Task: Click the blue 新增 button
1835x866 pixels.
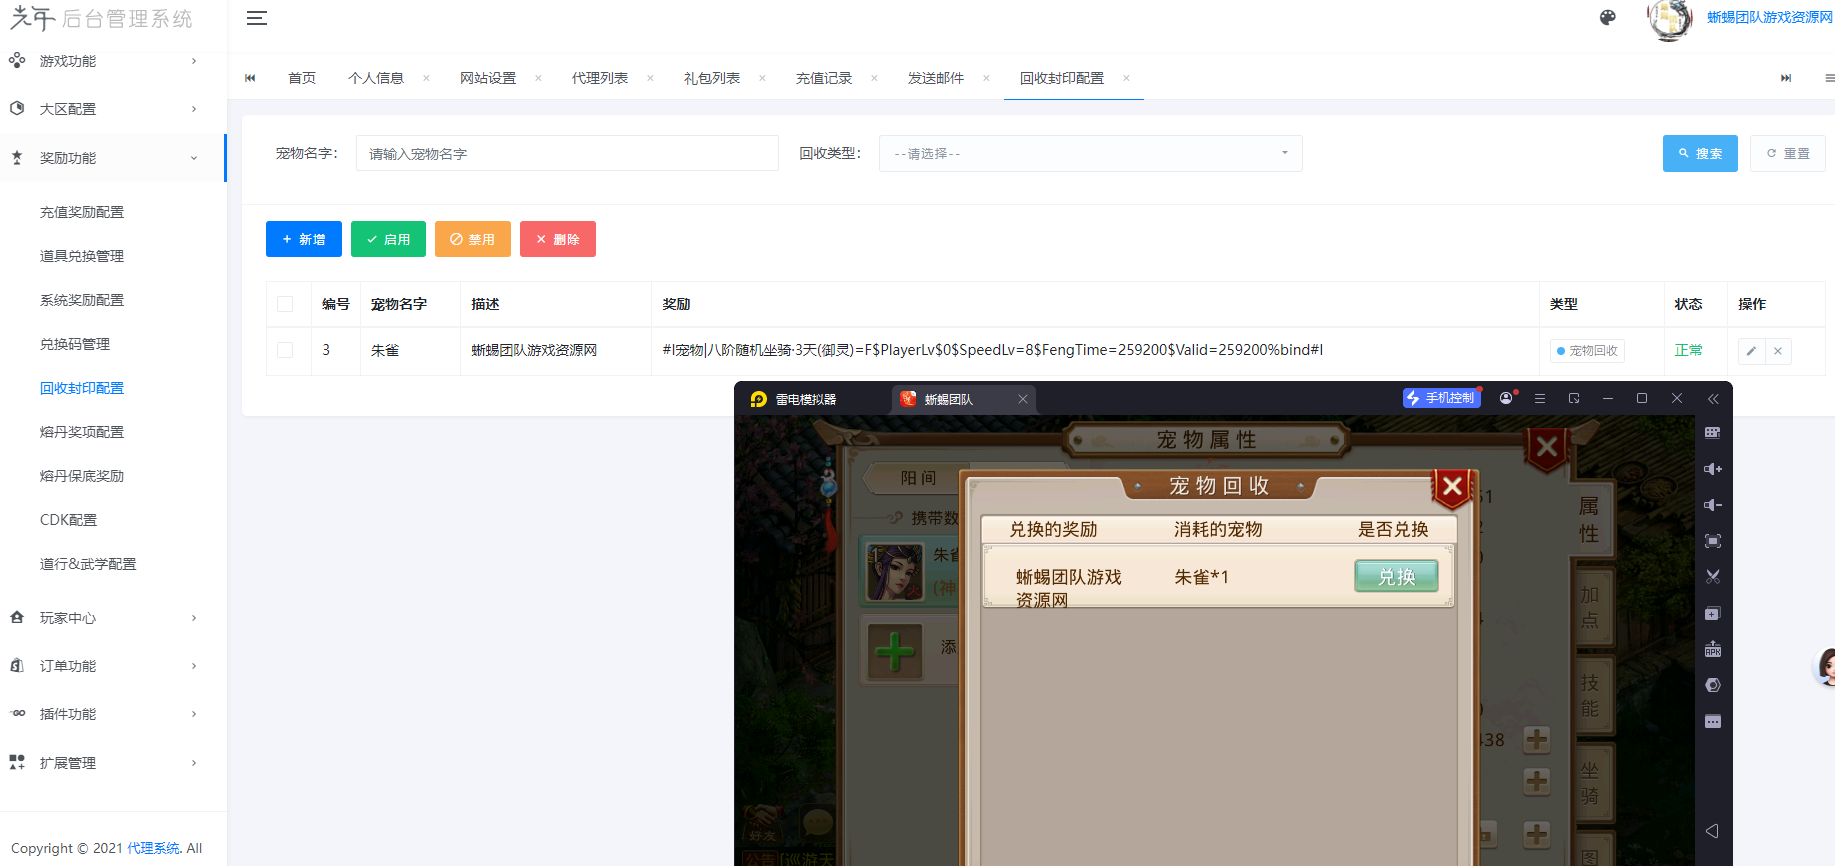Action: 303,239
